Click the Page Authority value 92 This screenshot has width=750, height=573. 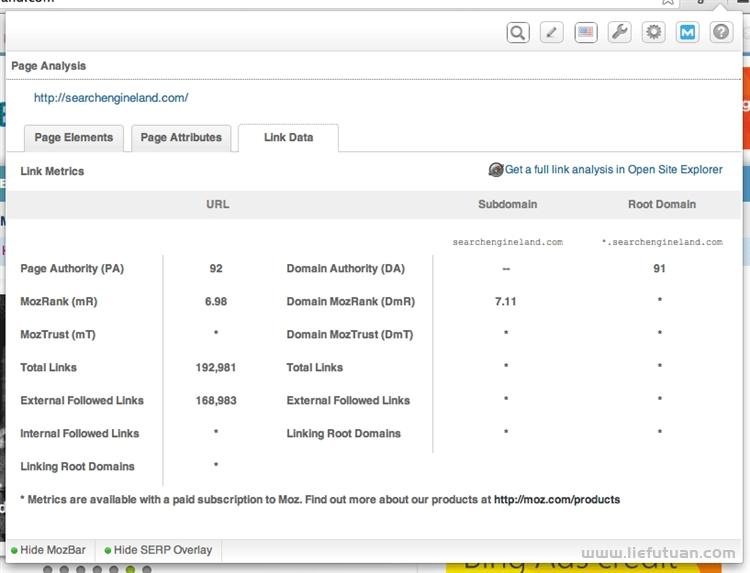[216, 268]
